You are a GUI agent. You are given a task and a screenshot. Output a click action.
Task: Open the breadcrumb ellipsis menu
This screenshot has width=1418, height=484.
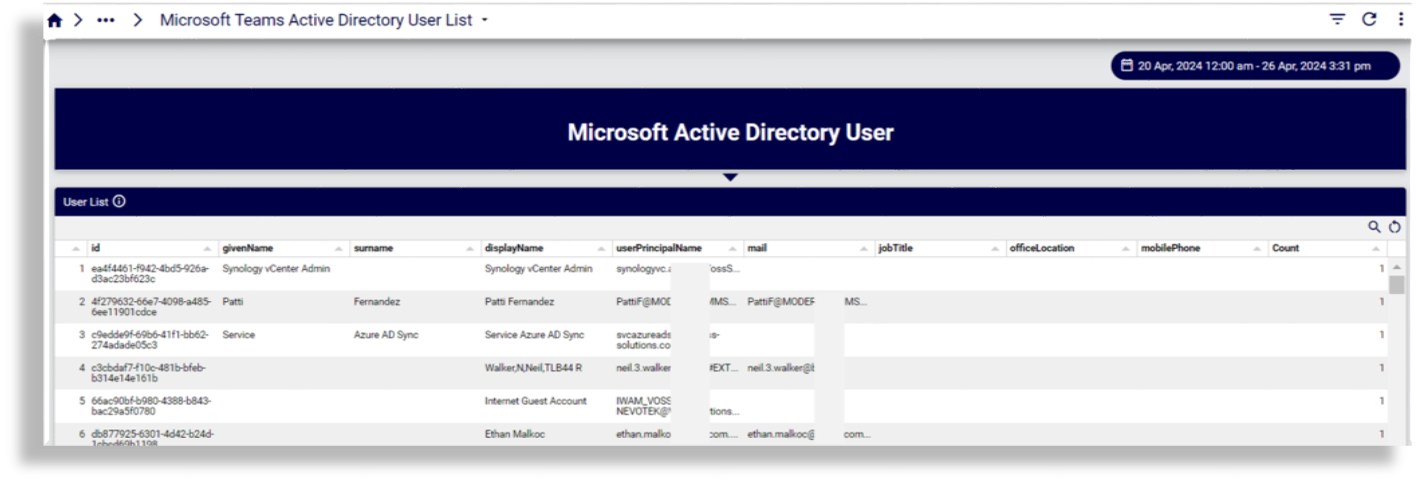106,20
